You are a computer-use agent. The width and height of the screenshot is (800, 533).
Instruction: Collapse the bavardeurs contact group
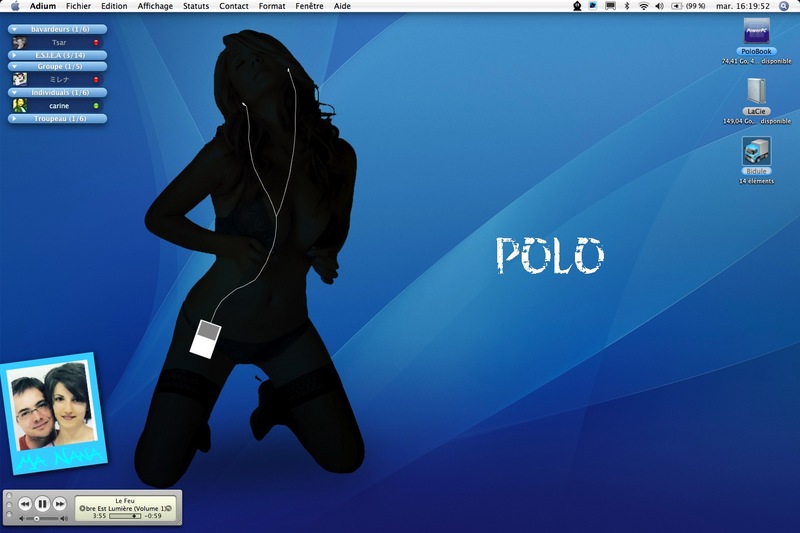tap(15, 29)
